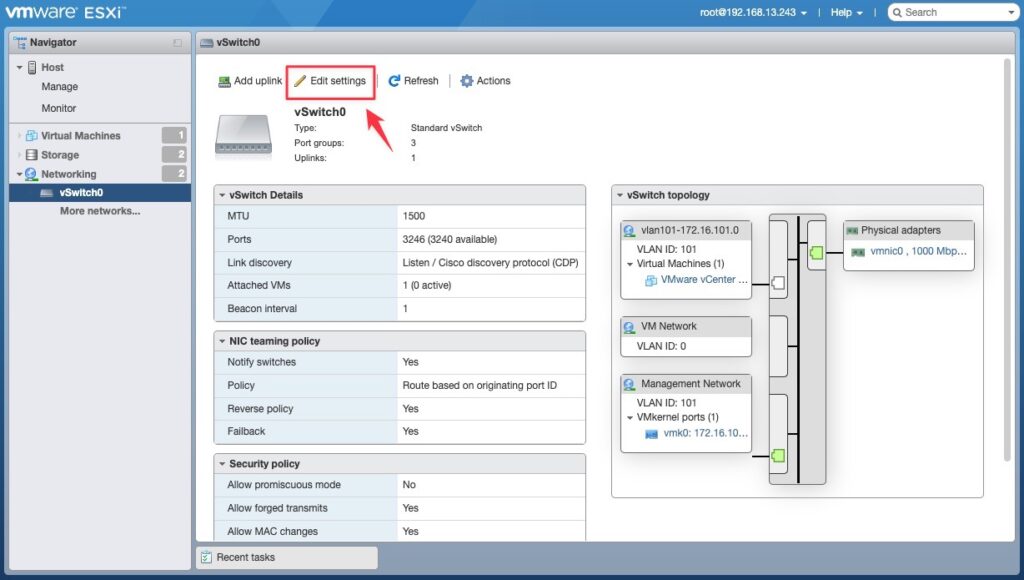Expand the Storage tree node
The width and height of the screenshot is (1024, 580).
coord(20,155)
